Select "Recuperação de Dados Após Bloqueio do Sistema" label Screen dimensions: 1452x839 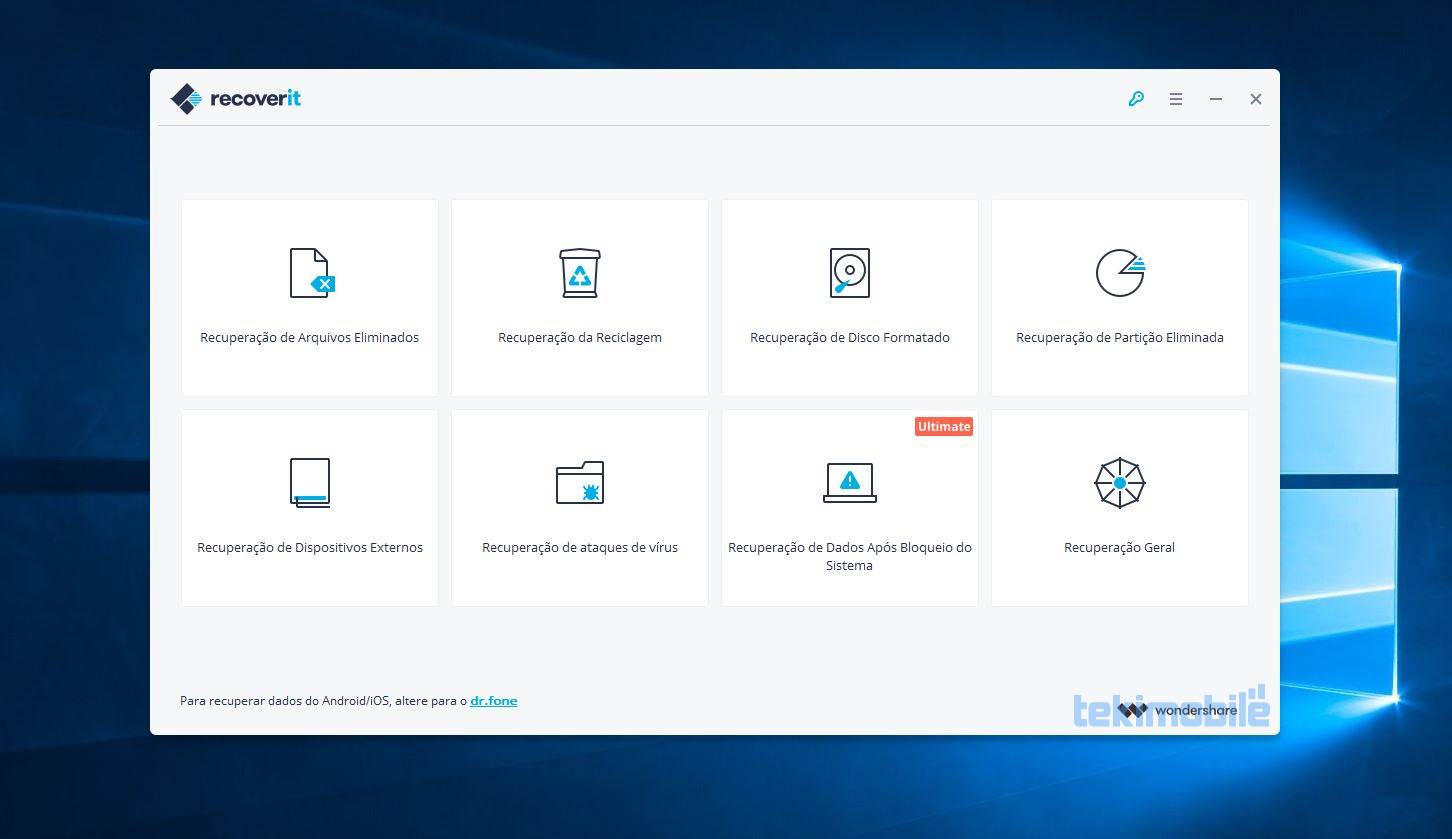[x=850, y=557]
